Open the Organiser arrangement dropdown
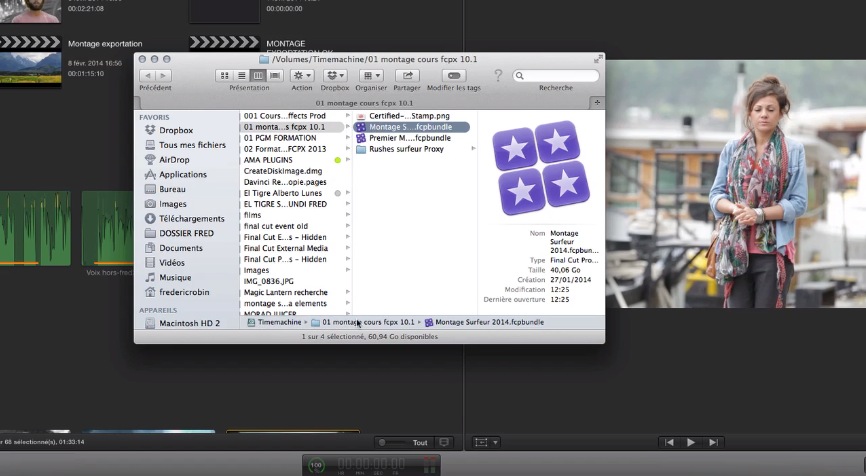The width and height of the screenshot is (866, 476). (x=371, y=76)
